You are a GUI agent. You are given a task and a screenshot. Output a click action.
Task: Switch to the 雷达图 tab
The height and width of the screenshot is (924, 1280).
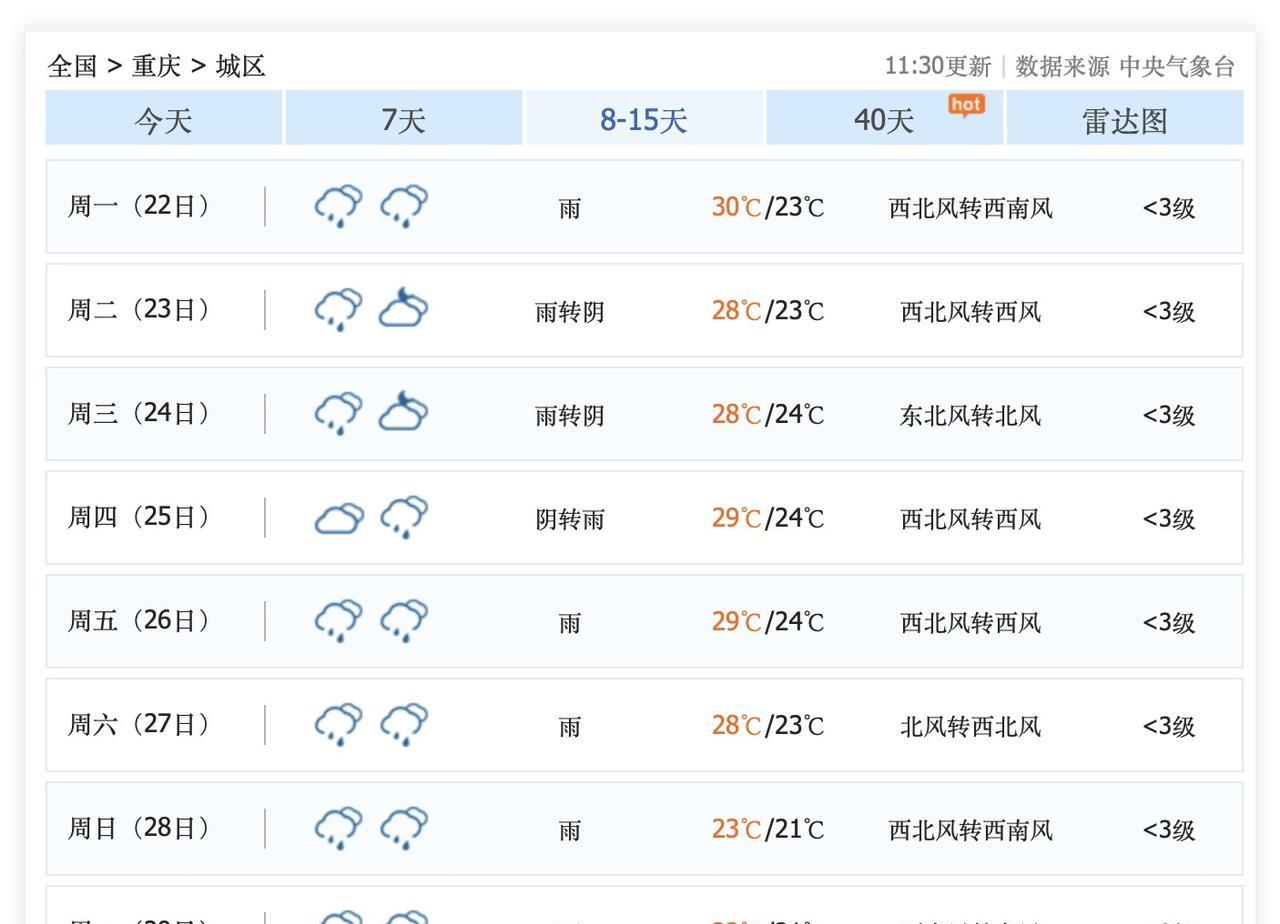click(1125, 120)
